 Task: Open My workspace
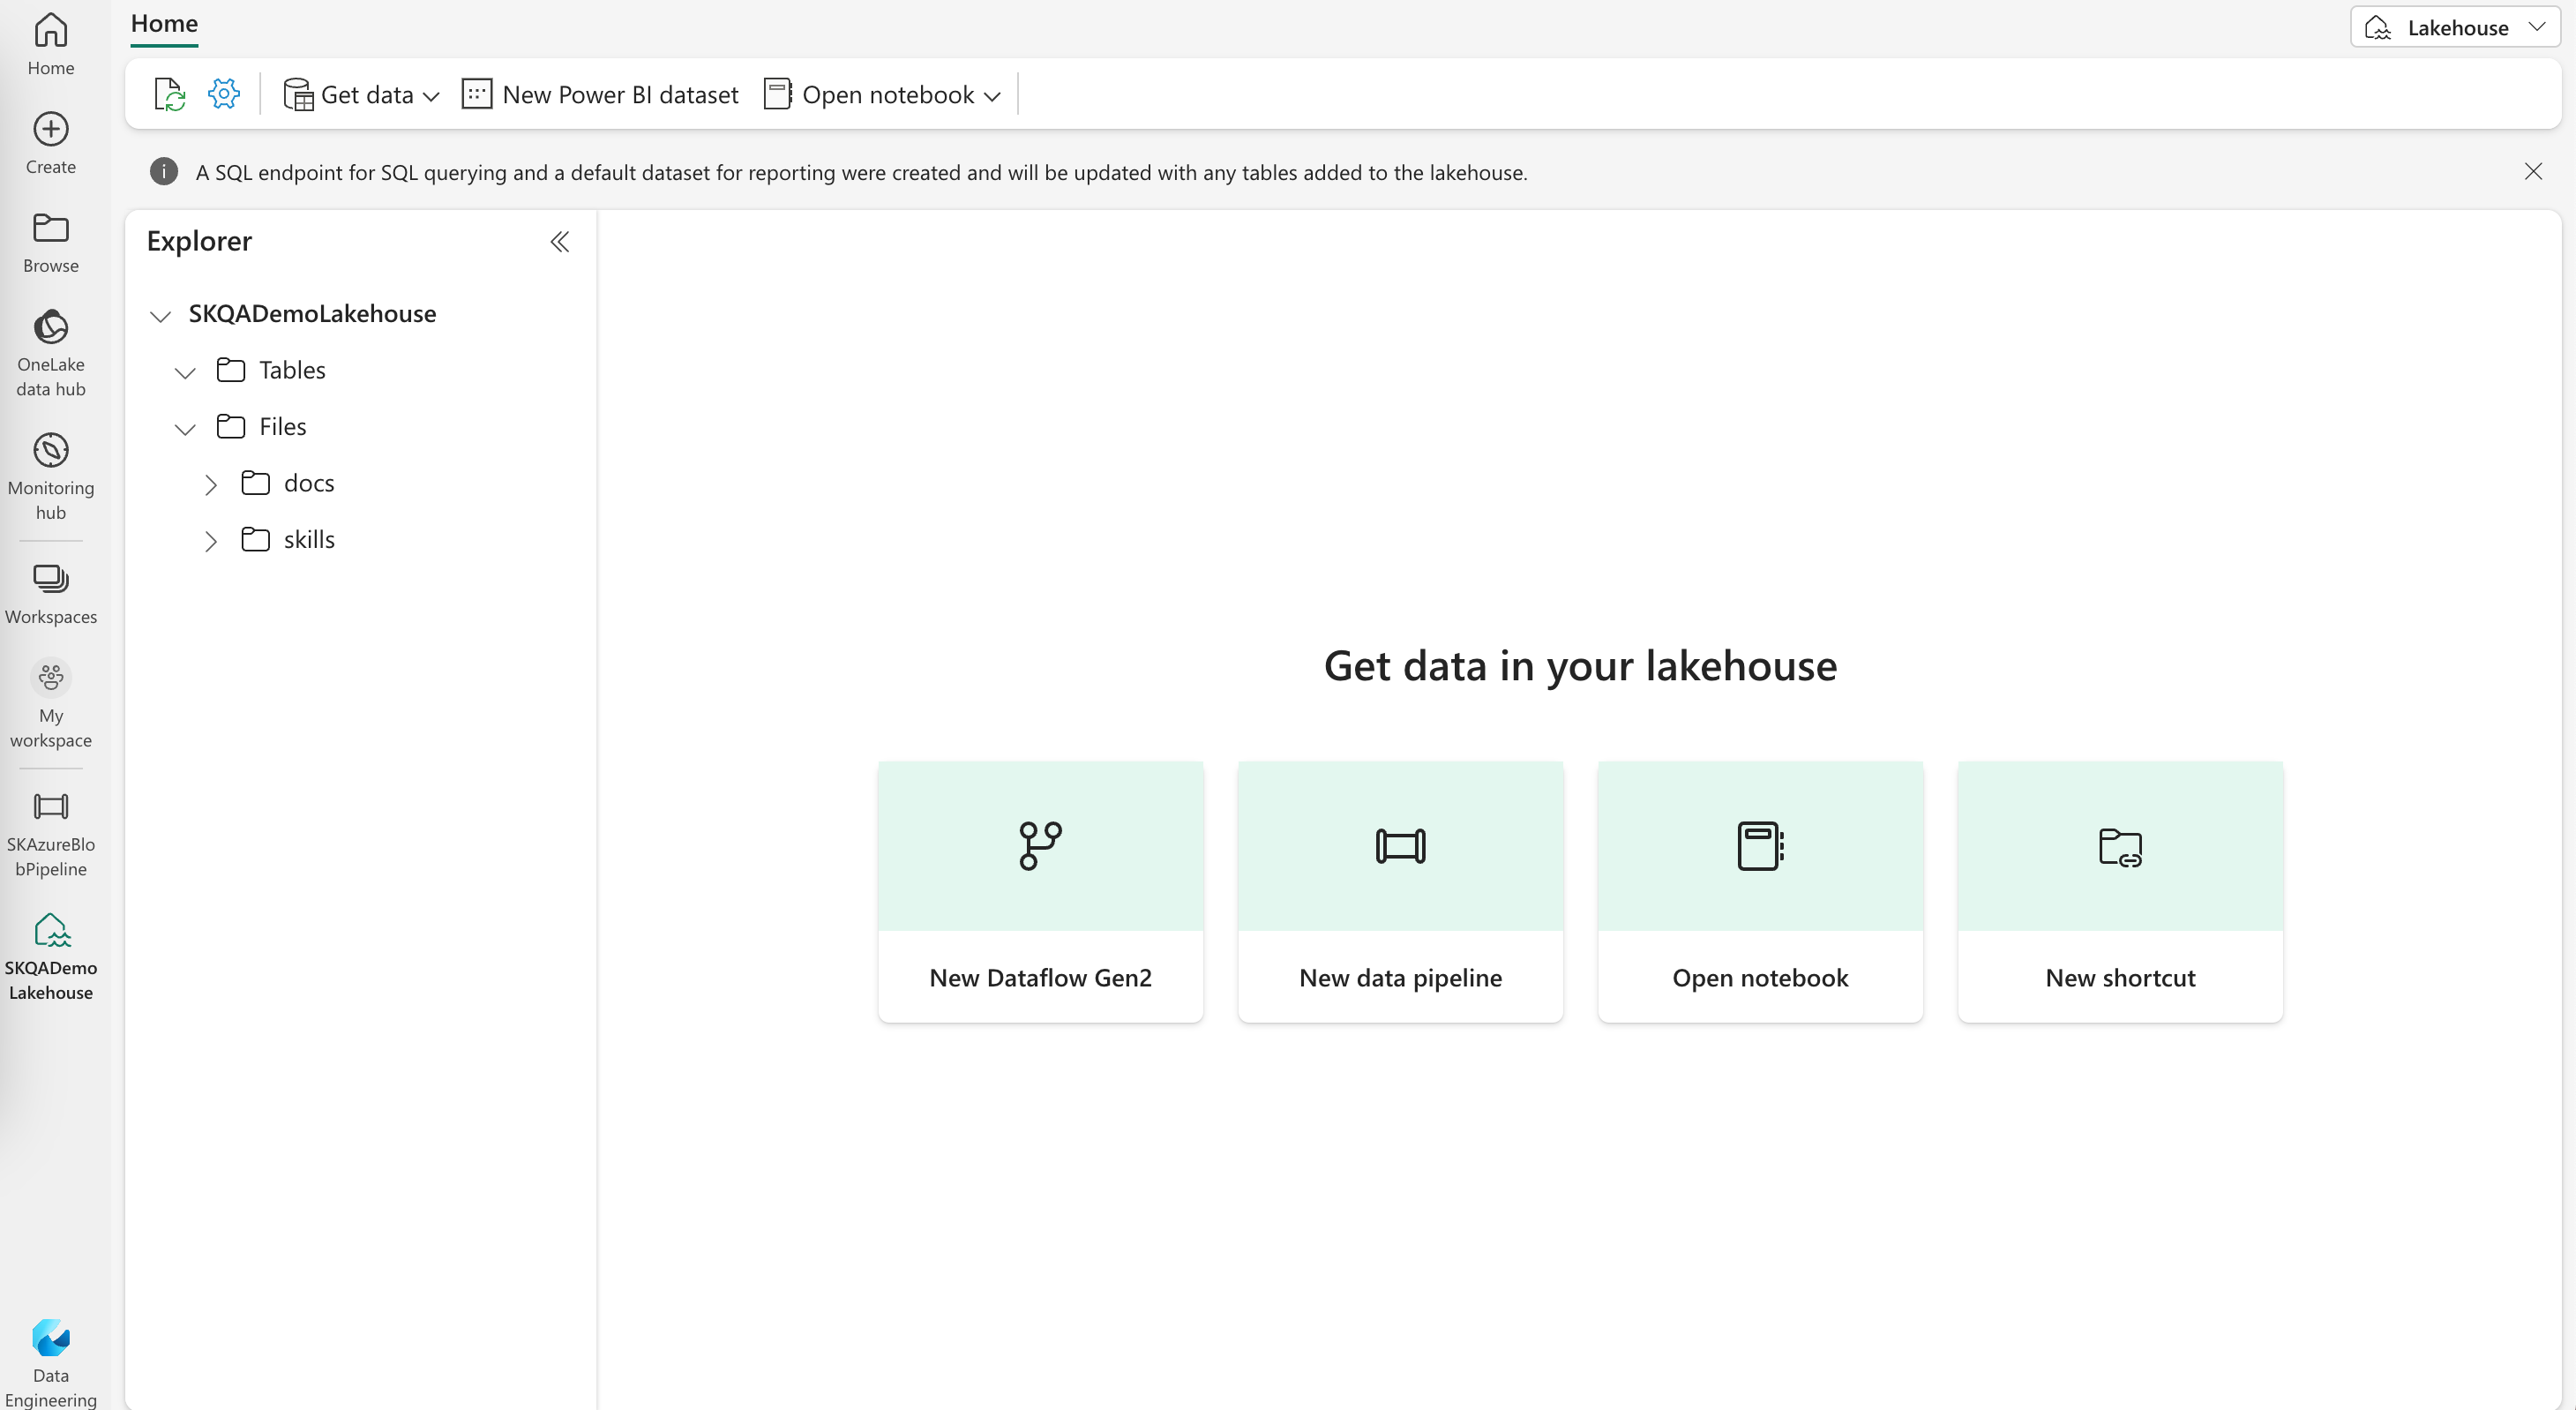[51, 705]
